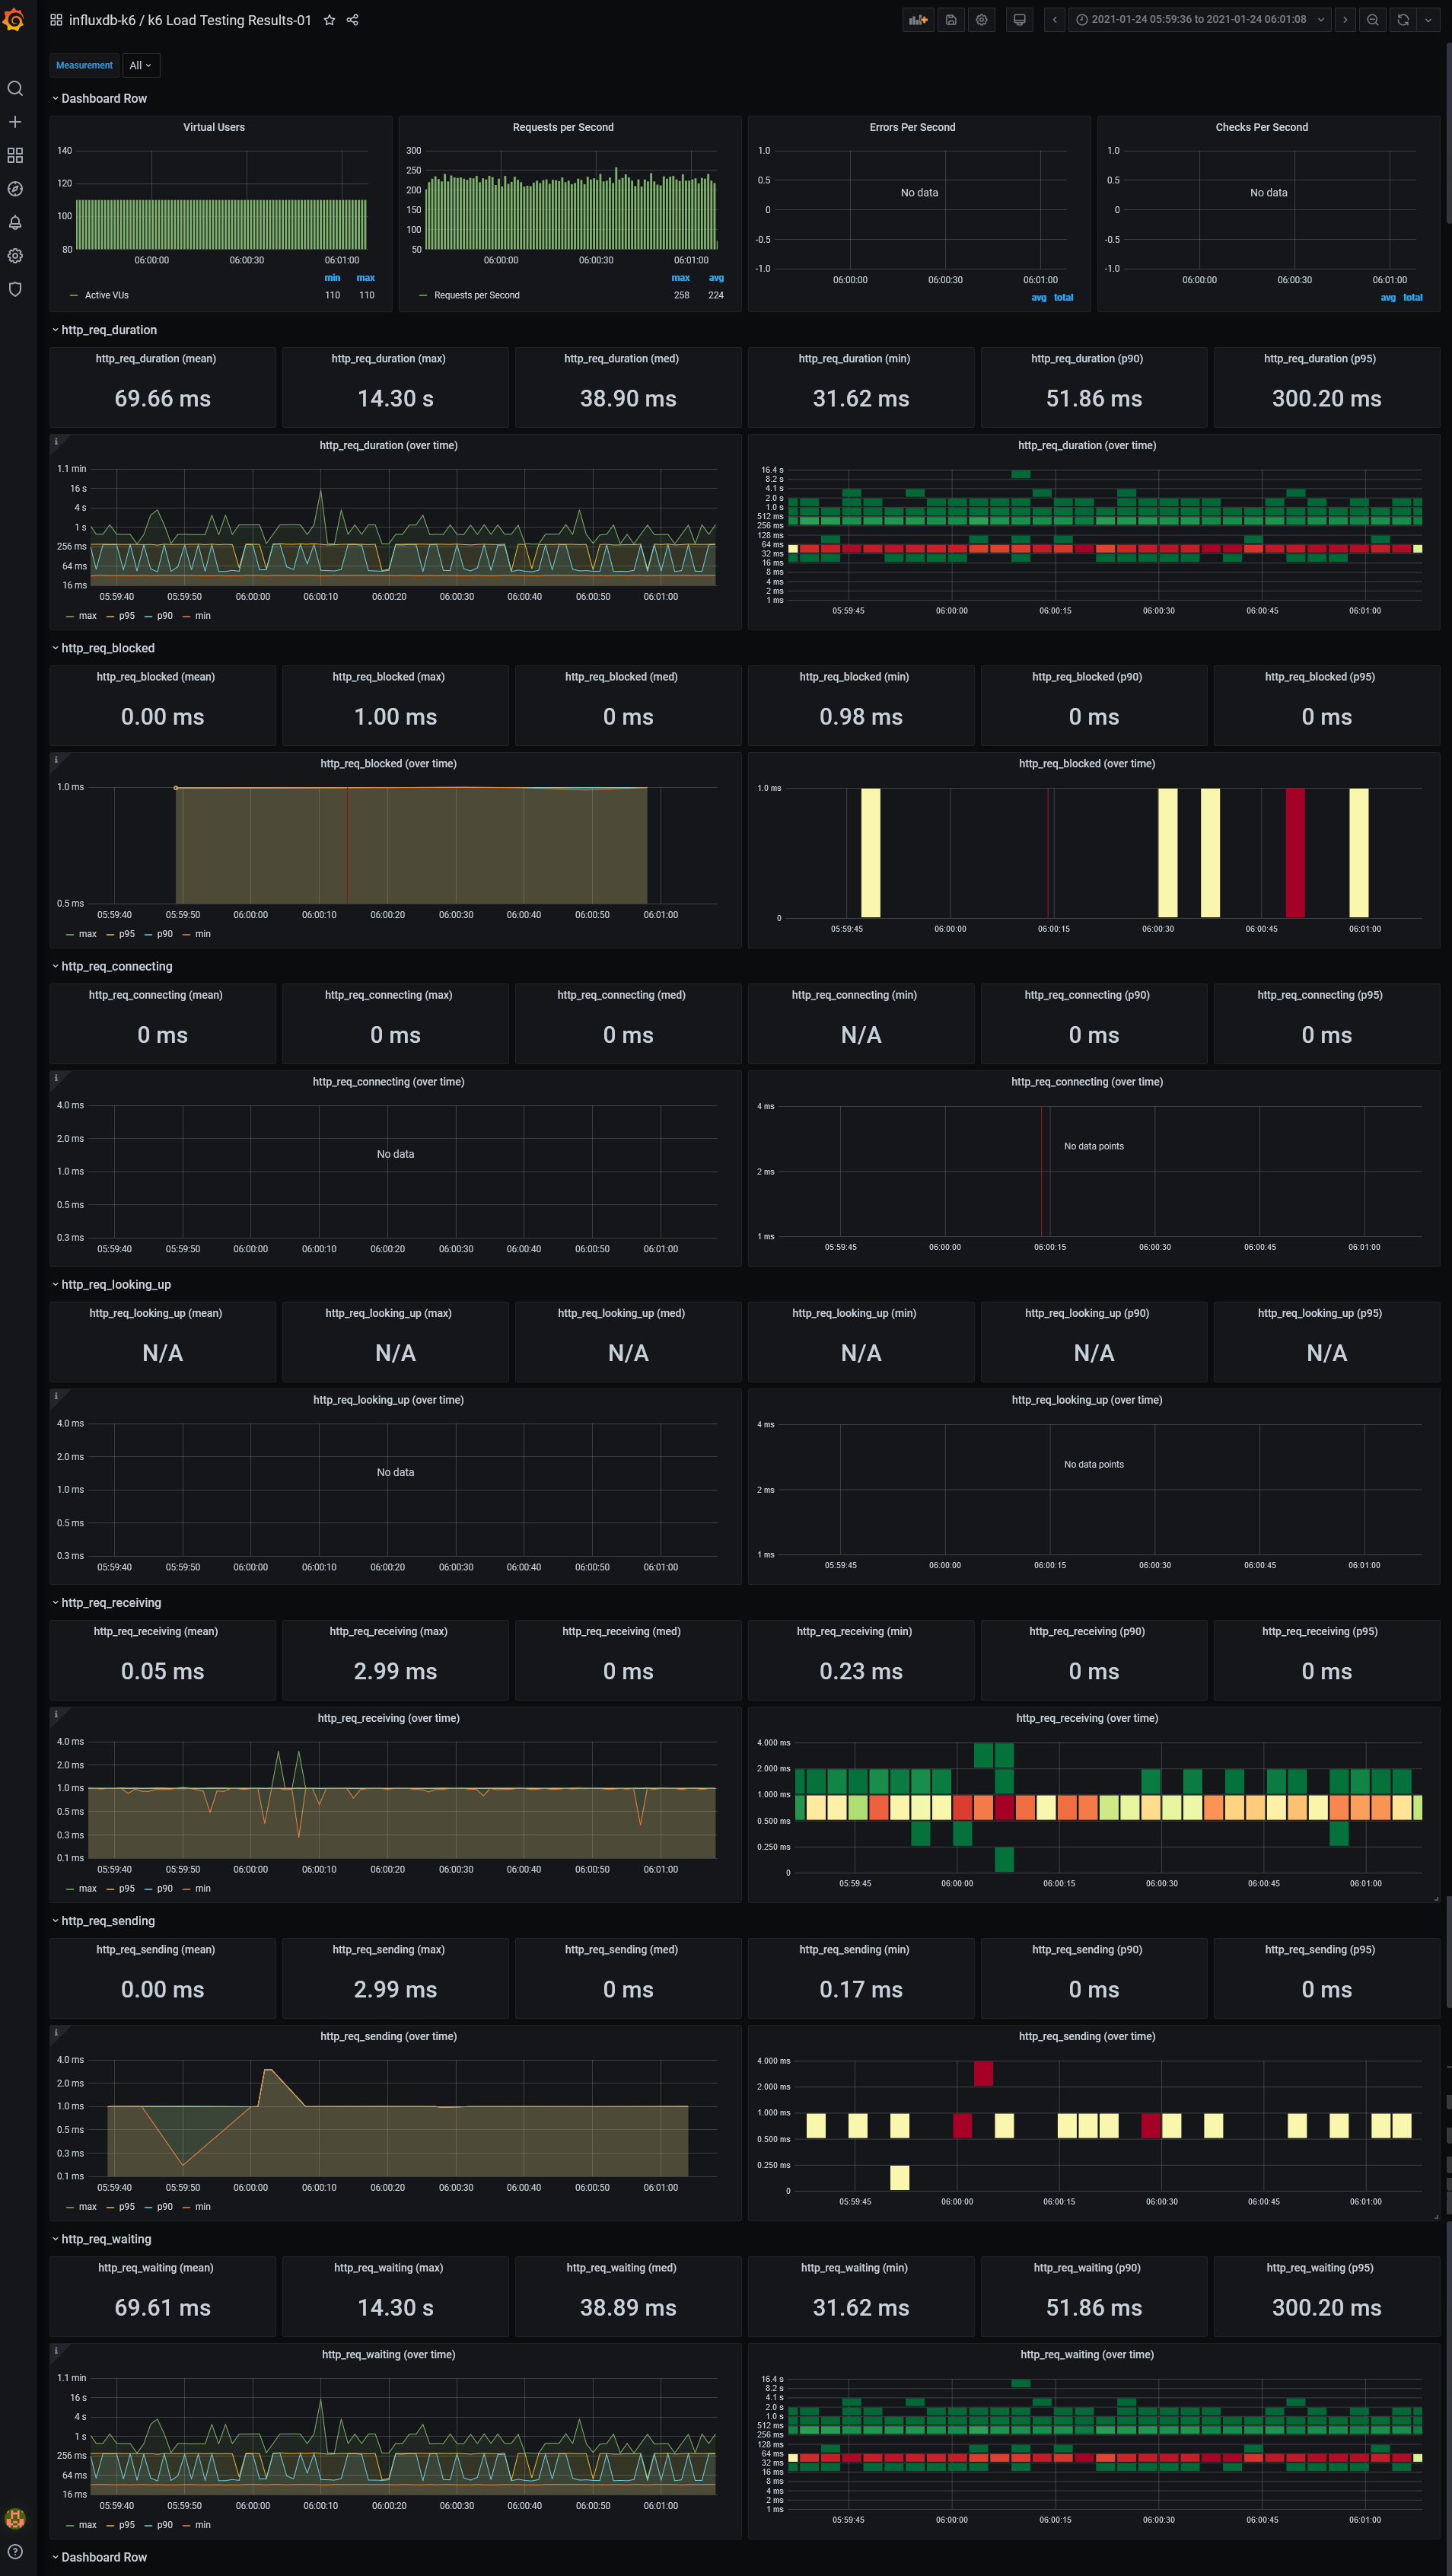Screen dimensions: 1452x2576
Task: Click the Grafana logo in top left
Action: [x=15, y=19]
